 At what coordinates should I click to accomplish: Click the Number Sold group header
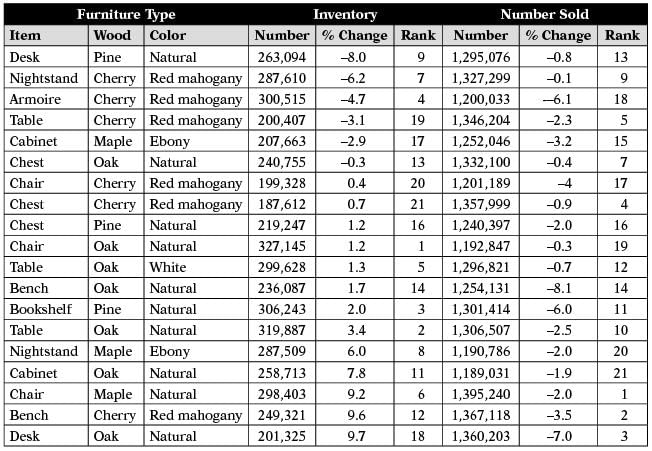544,15
